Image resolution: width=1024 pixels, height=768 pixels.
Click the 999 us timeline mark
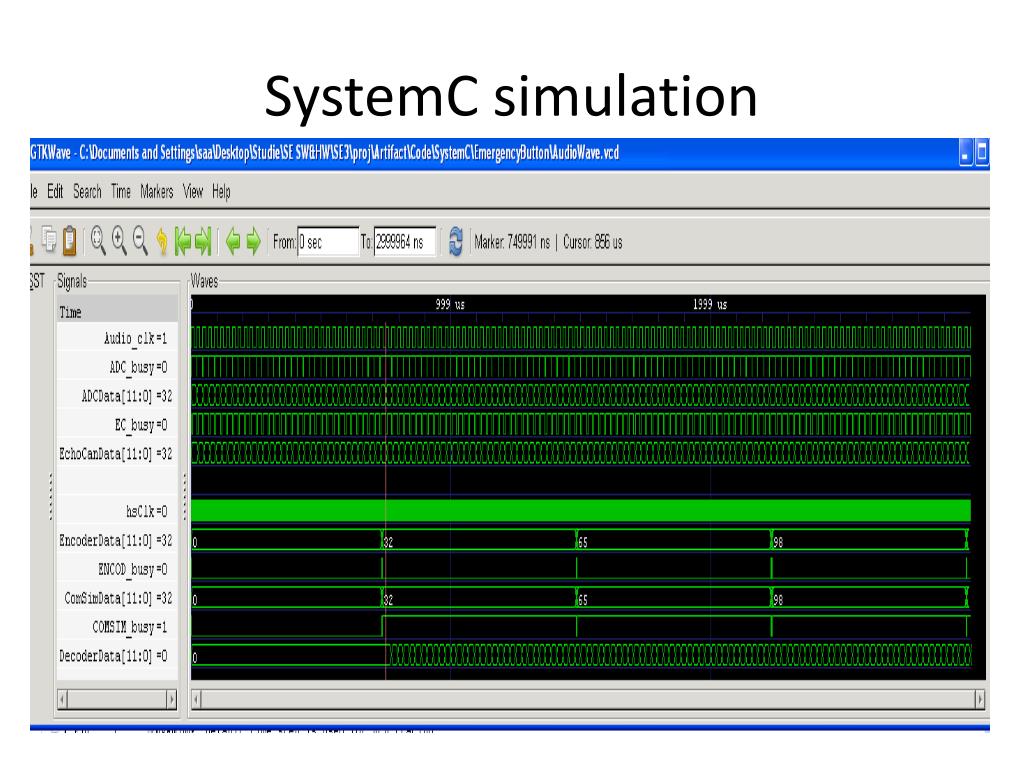tap(450, 304)
